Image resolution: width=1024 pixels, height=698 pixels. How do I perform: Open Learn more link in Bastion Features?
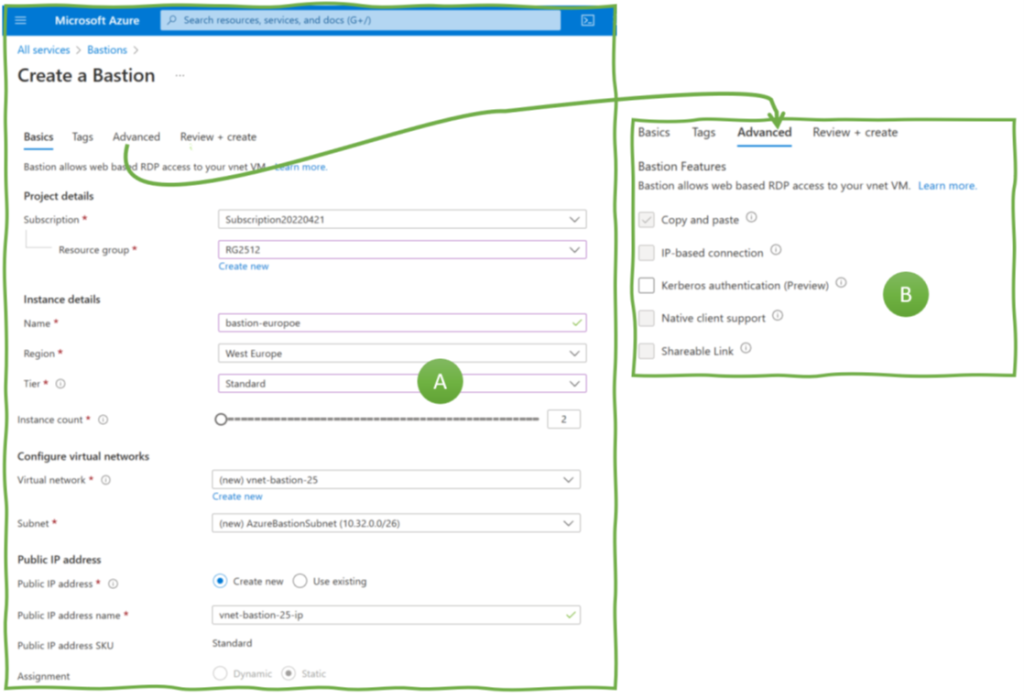(x=948, y=186)
